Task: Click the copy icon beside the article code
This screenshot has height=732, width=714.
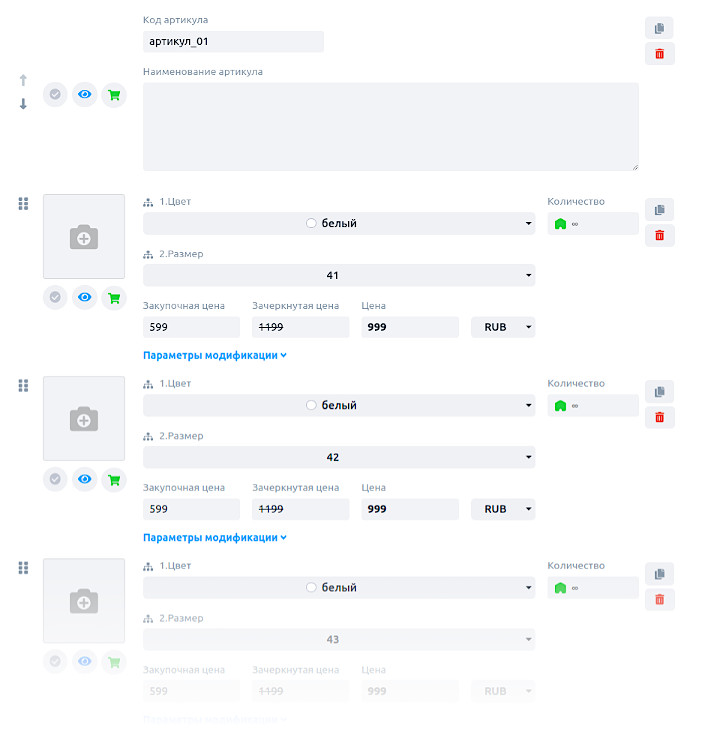Action: [659, 28]
